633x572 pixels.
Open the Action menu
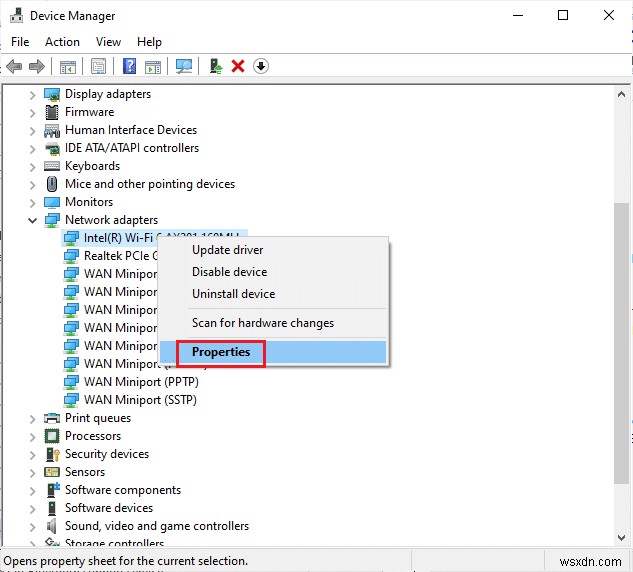62,42
